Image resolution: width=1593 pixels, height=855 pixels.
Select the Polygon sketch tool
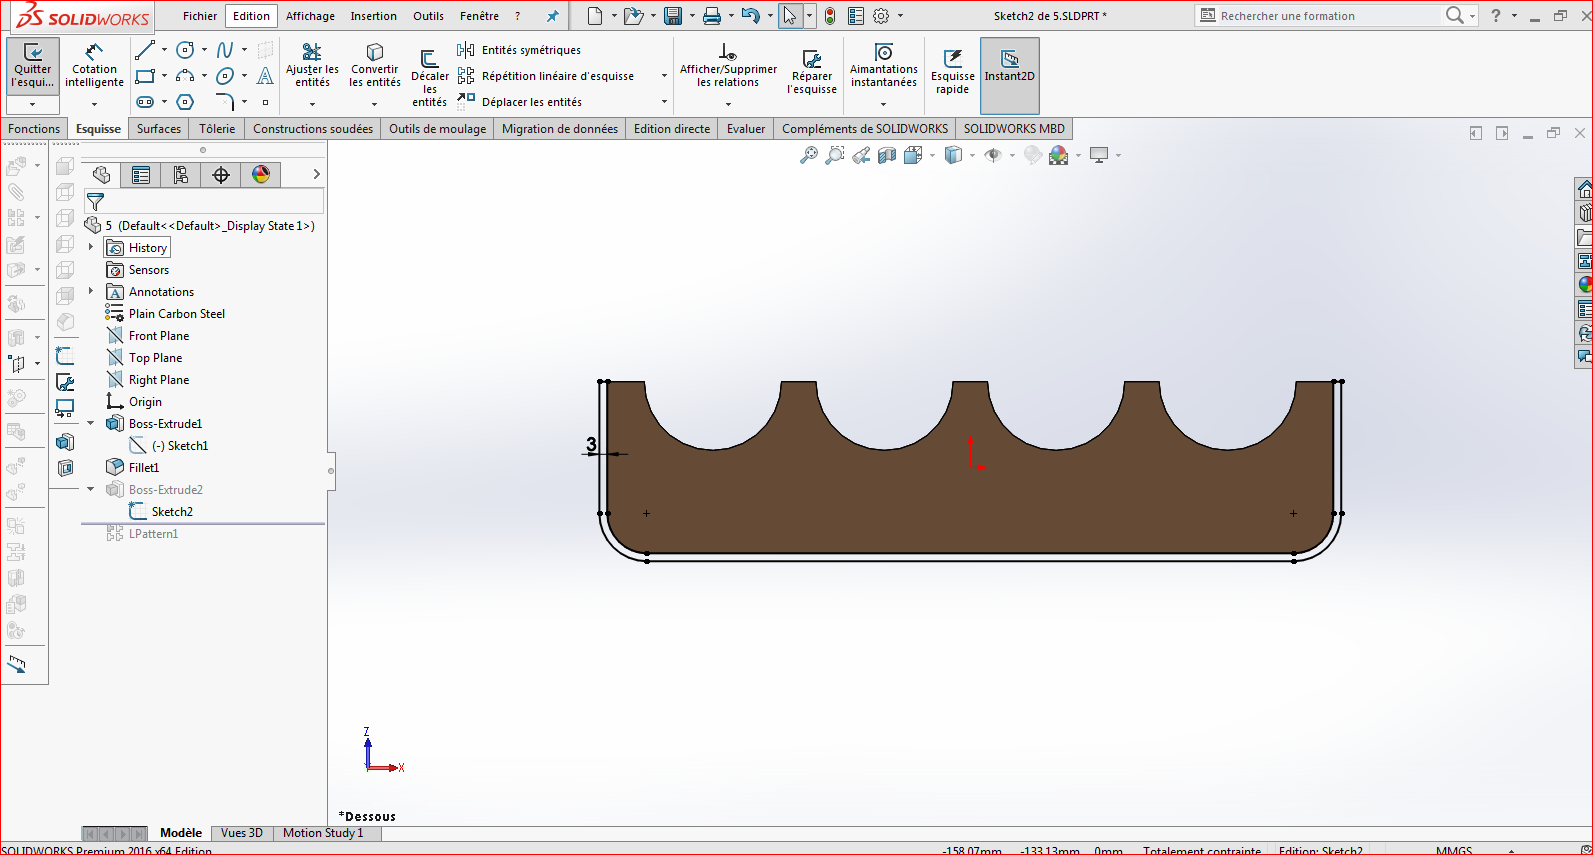coord(185,102)
